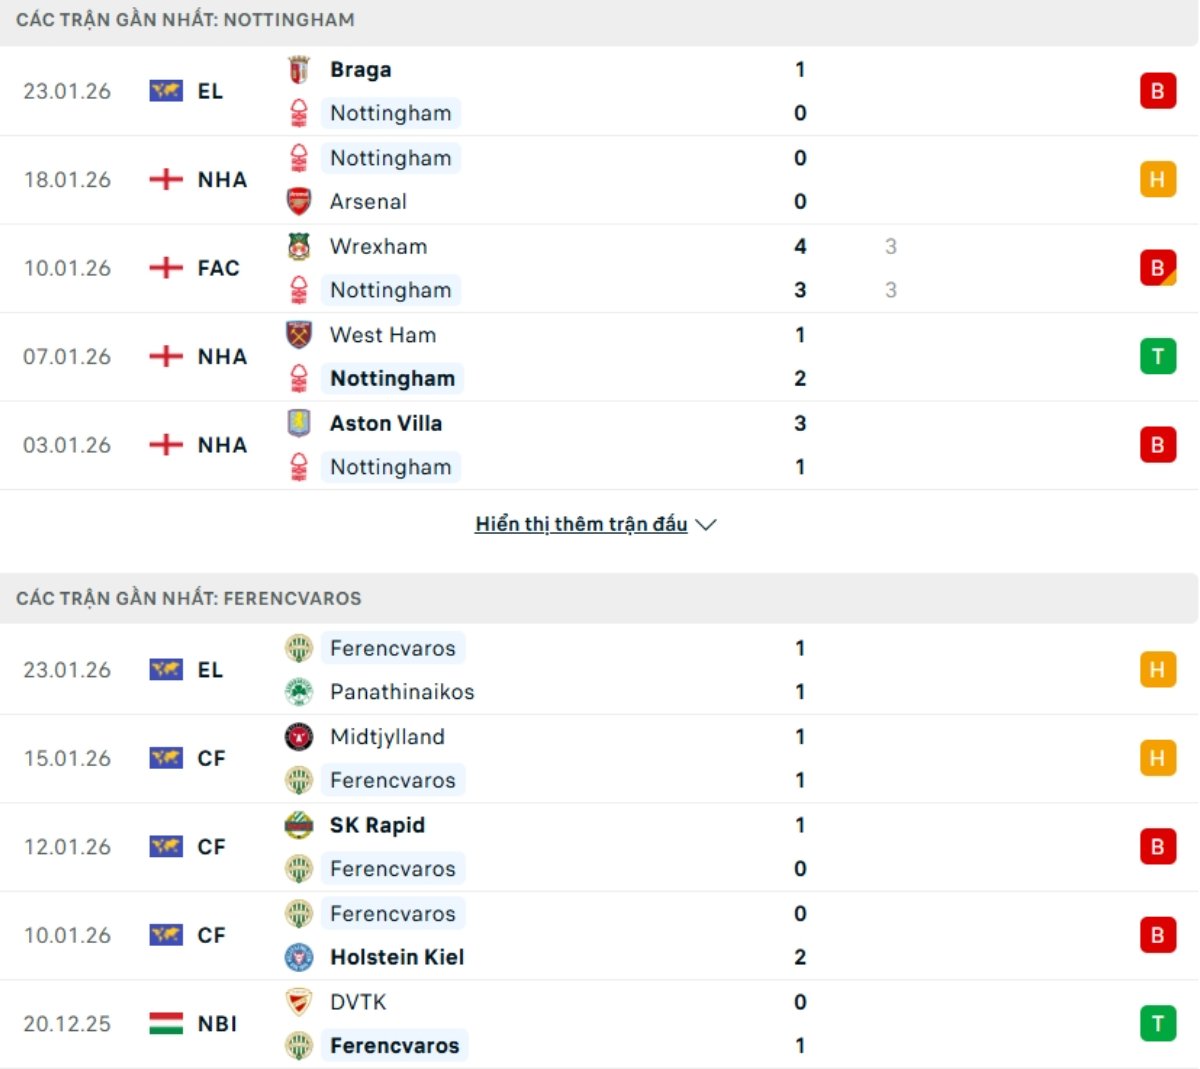Screen dimensions: 1200x1069
Task: Click the Hungary flag beside NBI
Action: 166,1023
